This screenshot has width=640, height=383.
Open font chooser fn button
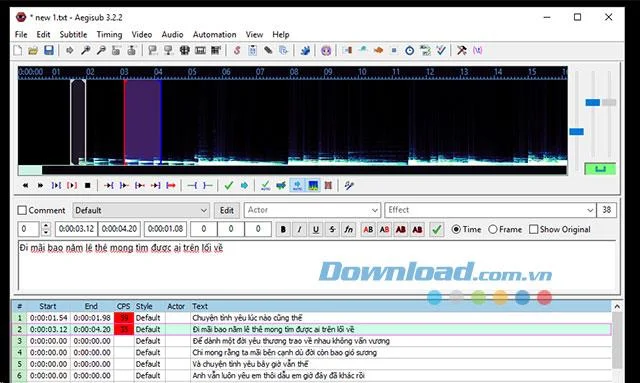tap(348, 229)
